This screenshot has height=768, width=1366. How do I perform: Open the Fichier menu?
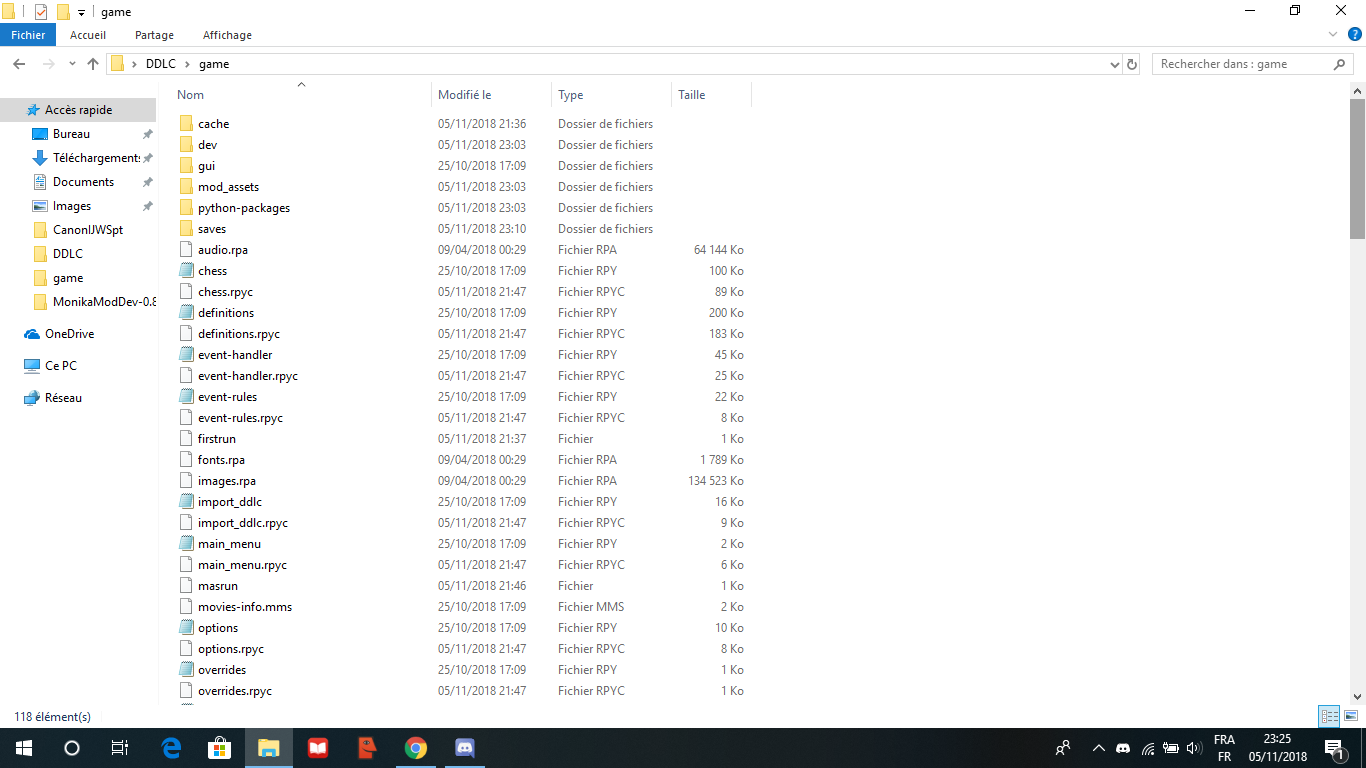click(x=28, y=34)
